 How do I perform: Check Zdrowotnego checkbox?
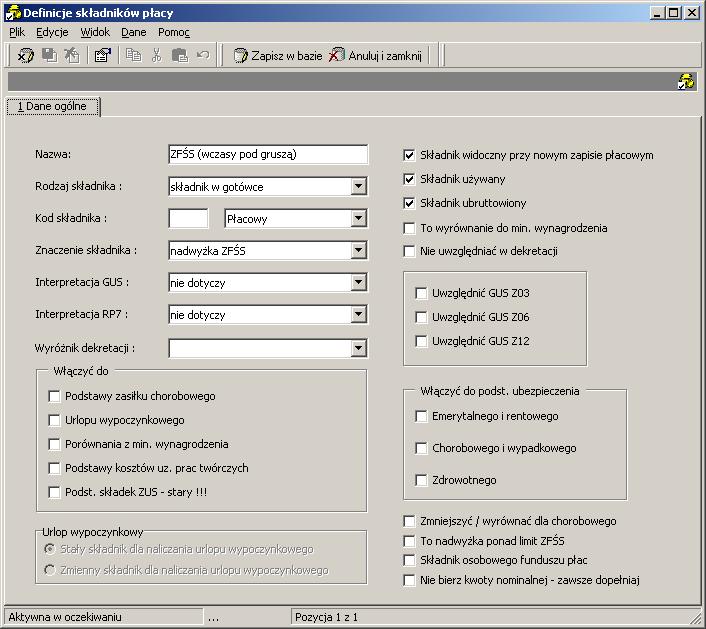[421, 480]
